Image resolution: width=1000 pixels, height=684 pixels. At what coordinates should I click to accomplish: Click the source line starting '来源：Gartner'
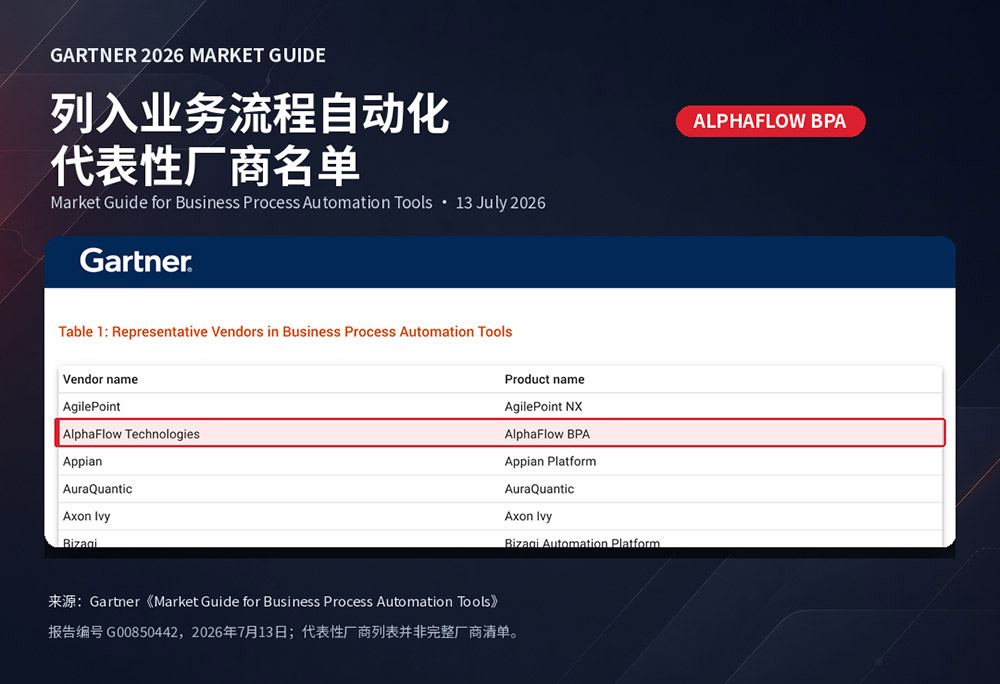tap(274, 602)
